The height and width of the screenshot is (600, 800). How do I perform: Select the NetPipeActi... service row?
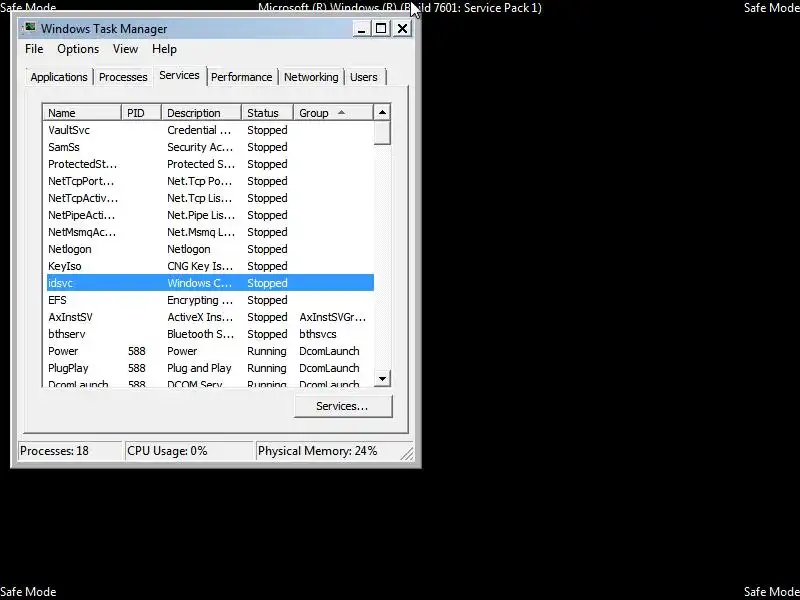(210, 215)
